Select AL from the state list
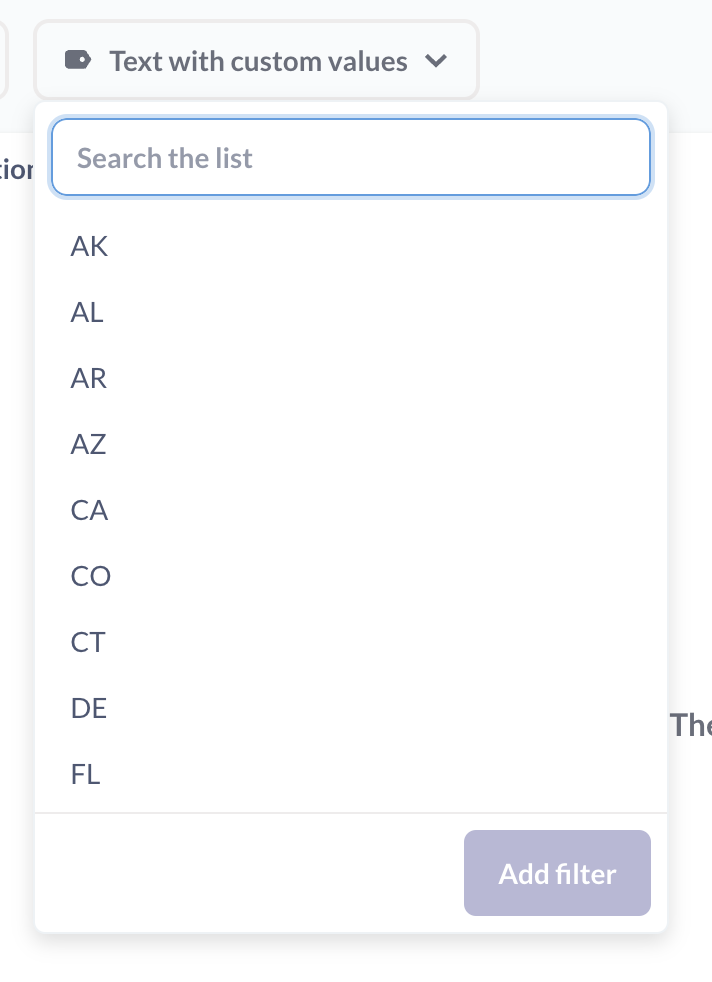 (87, 312)
